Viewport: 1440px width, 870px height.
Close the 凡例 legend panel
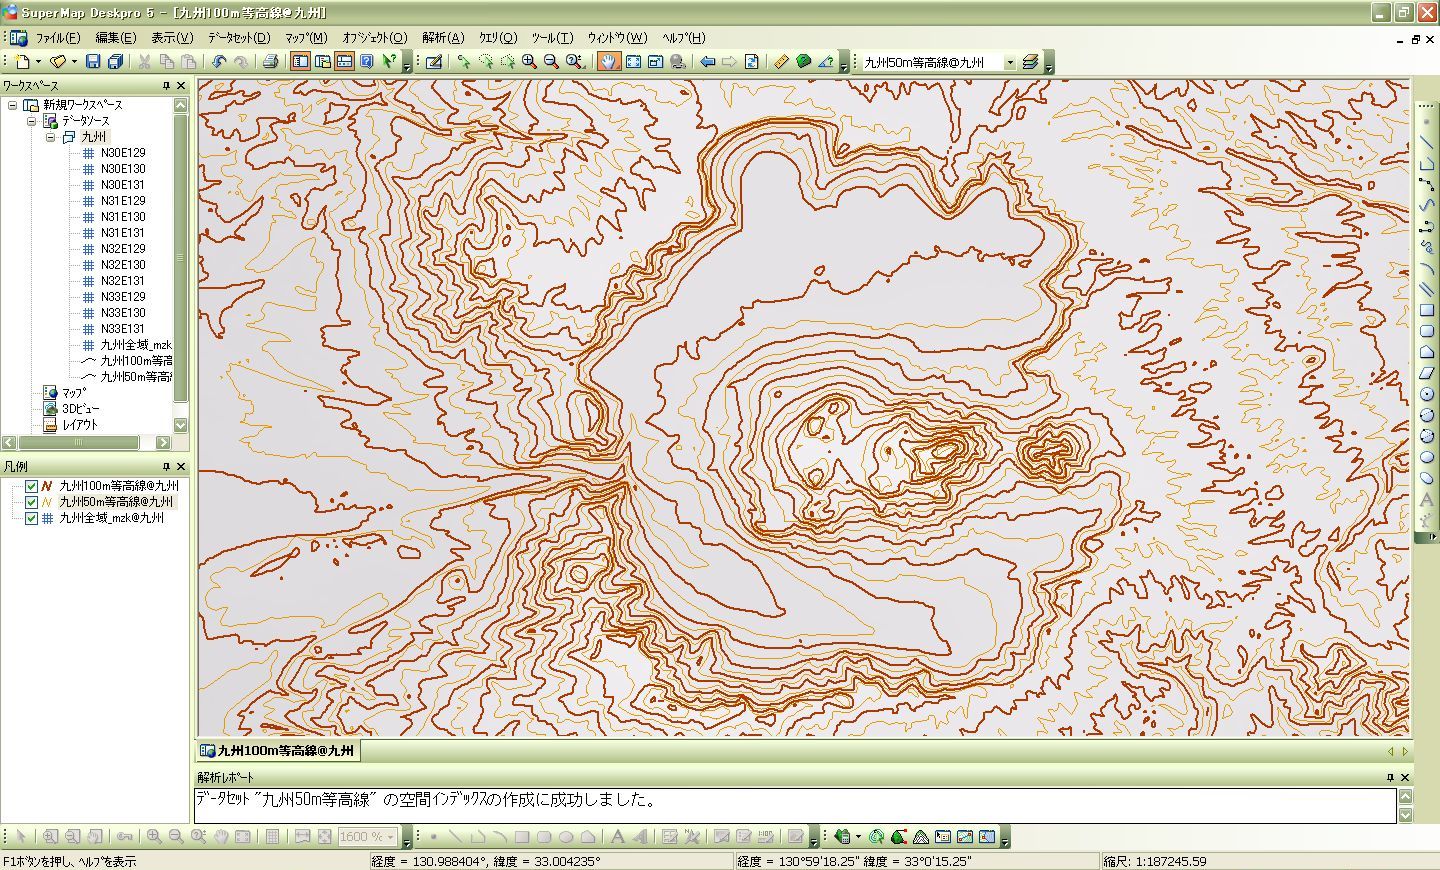click(181, 467)
